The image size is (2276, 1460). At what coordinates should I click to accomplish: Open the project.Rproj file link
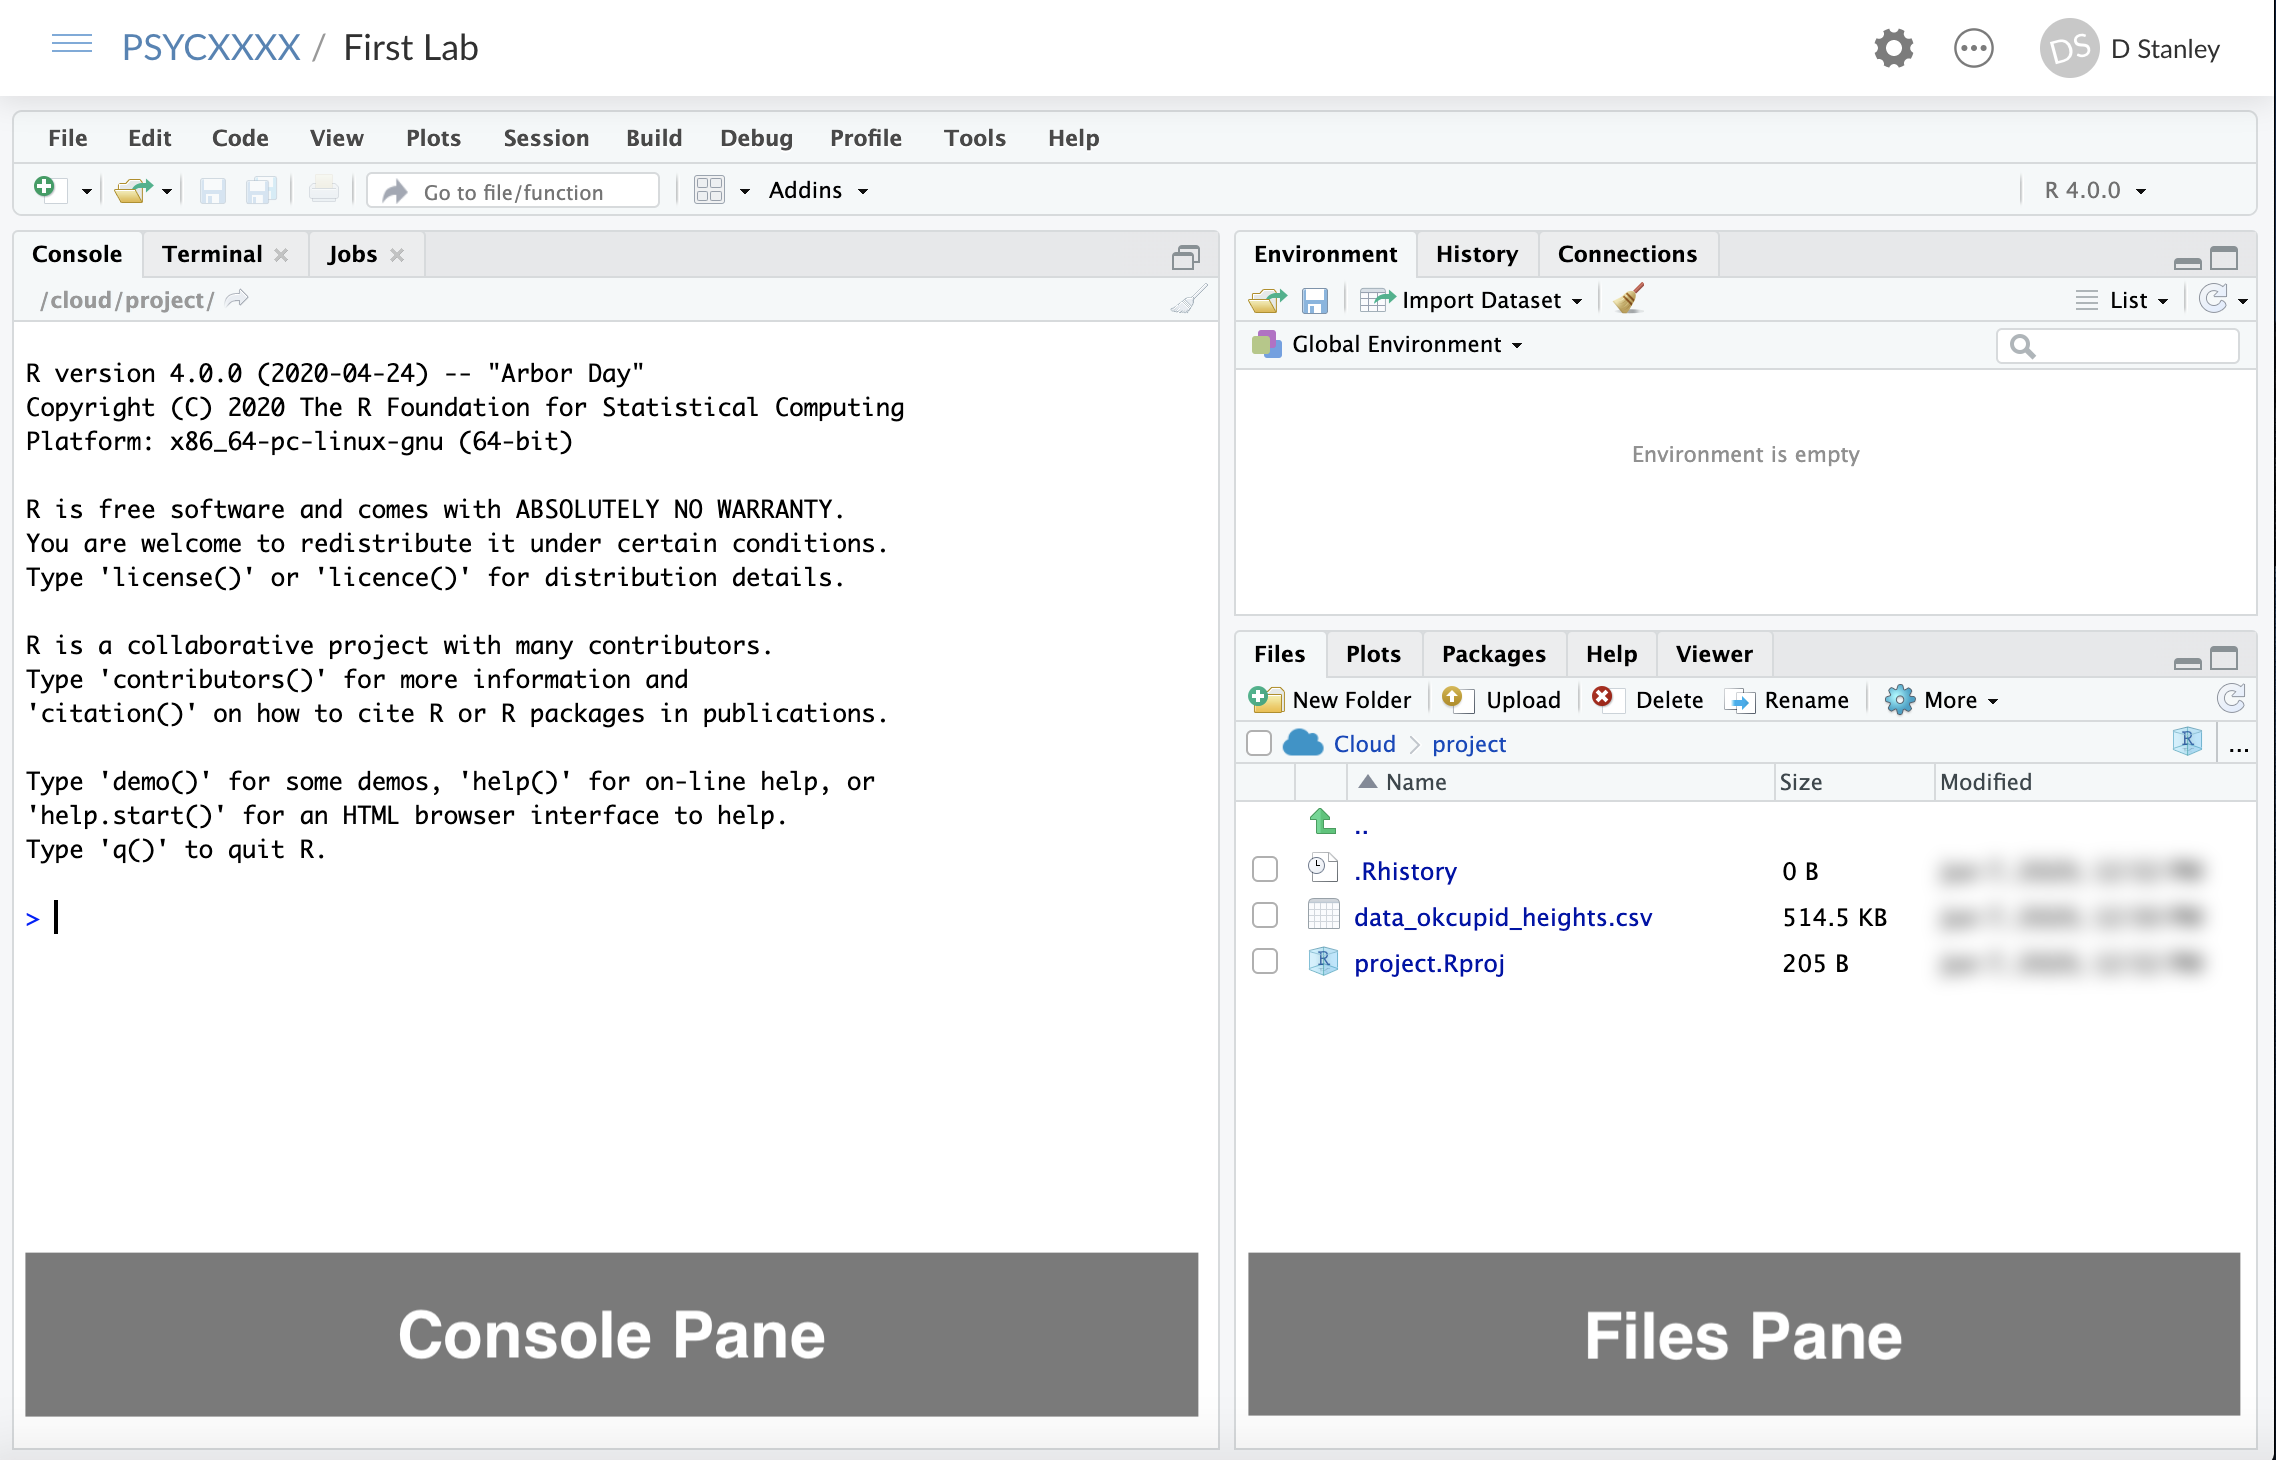click(x=1429, y=963)
